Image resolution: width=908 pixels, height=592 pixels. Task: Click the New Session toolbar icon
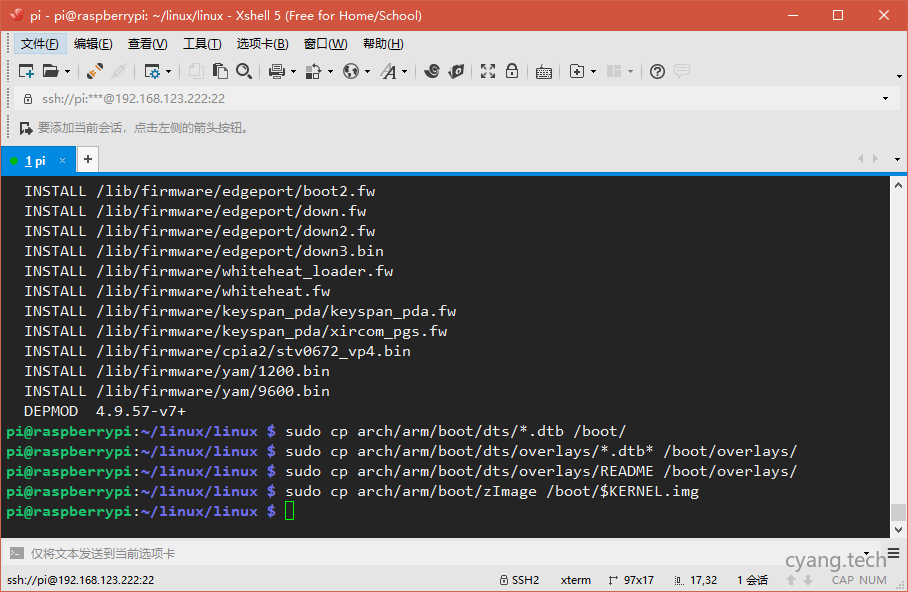[x=26, y=71]
